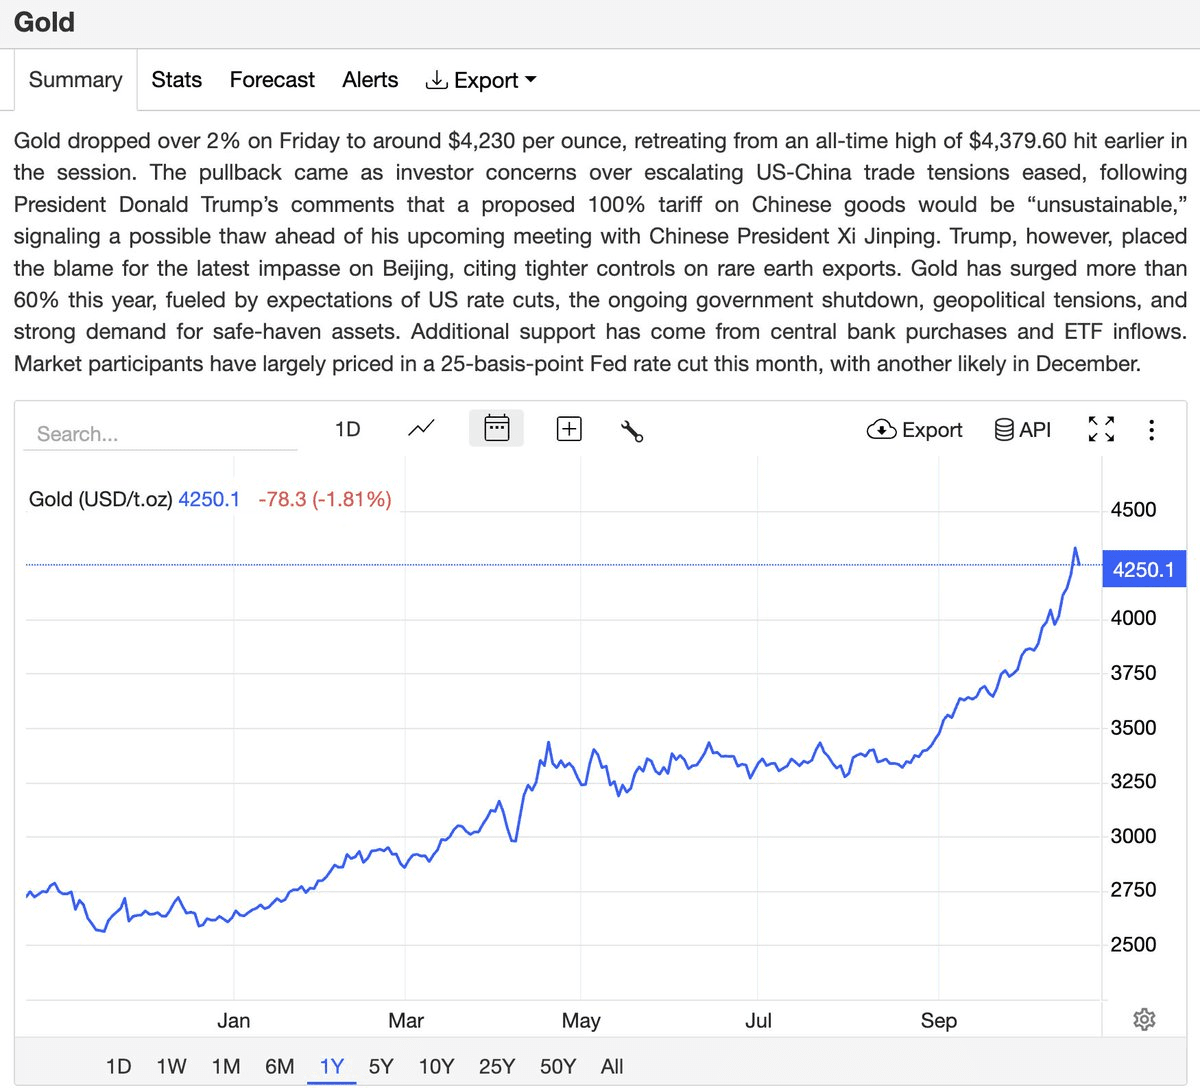The height and width of the screenshot is (1088, 1200).
Task: Expand the Export dropdown in tabs
Action: 481,80
